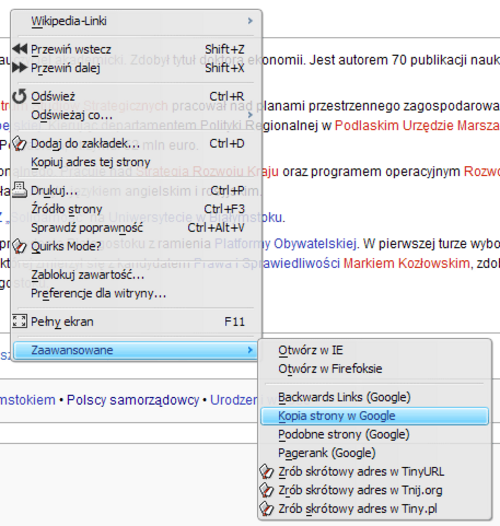Choose Otwórz w Firefoksie
This screenshot has width=500, height=526.
(330, 369)
